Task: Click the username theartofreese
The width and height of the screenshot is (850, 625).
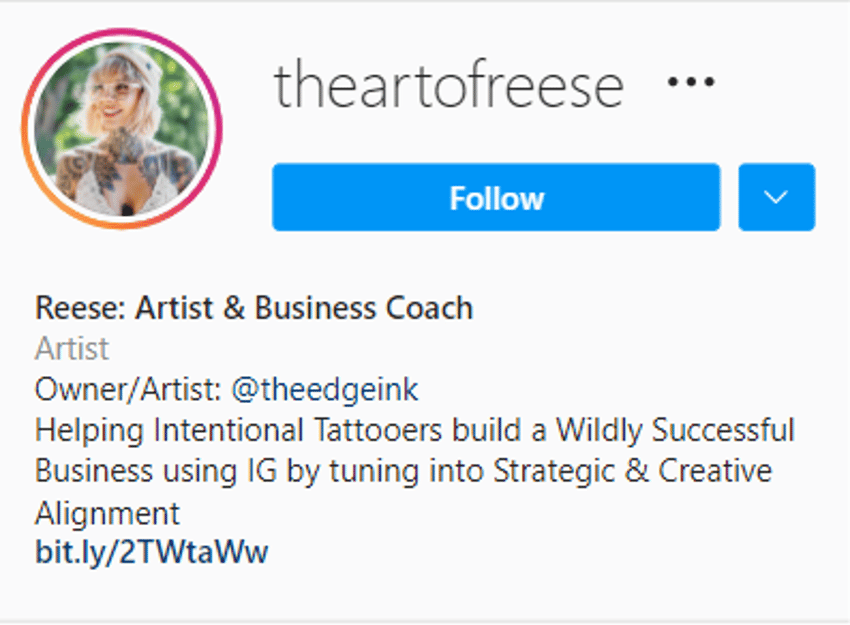Action: pos(447,84)
